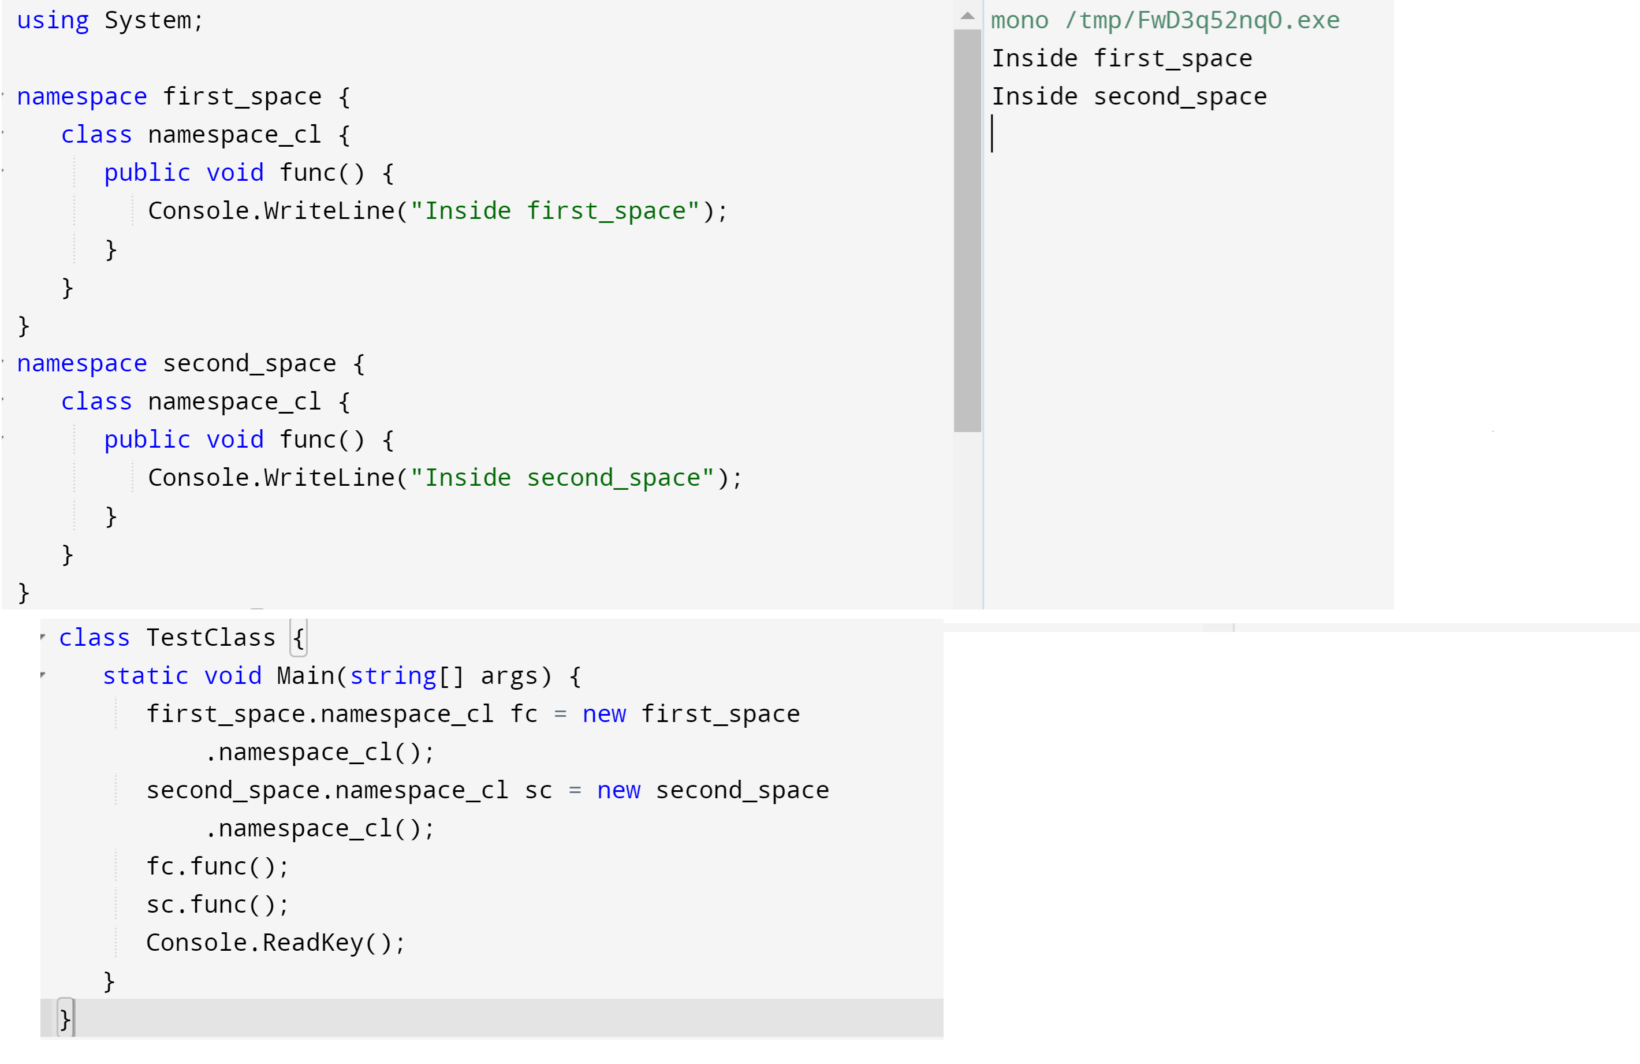This screenshot has width=1640, height=1064.
Task: Place cursor on the fc.func() call
Action: pyautogui.click(x=217, y=867)
